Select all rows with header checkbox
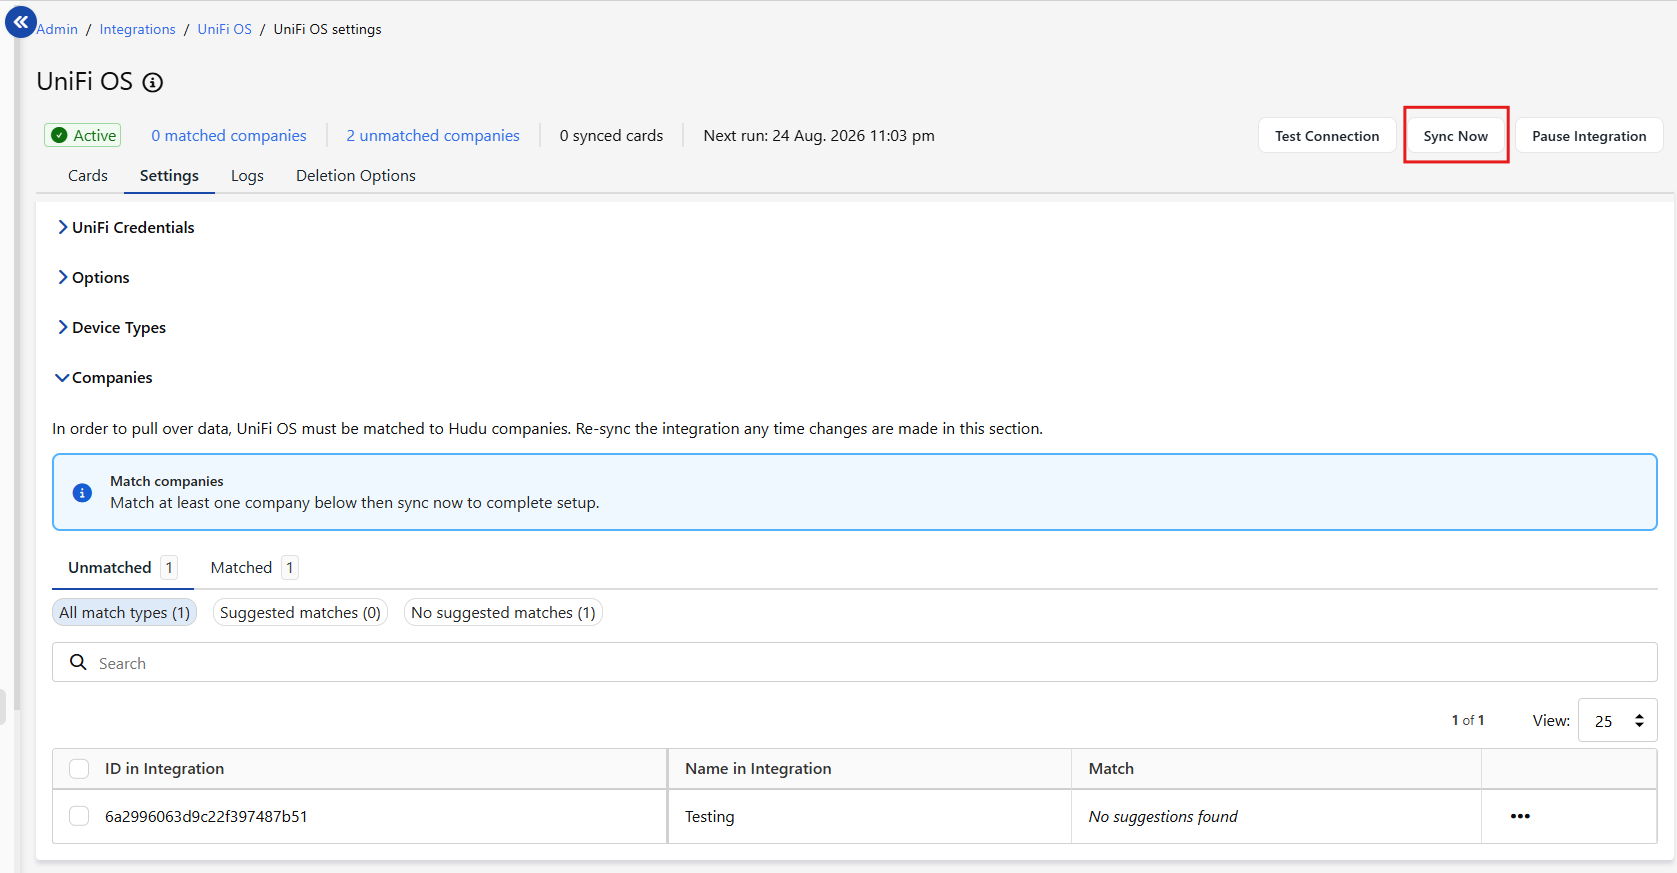This screenshot has height=873, width=1677. [x=79, y=768]
